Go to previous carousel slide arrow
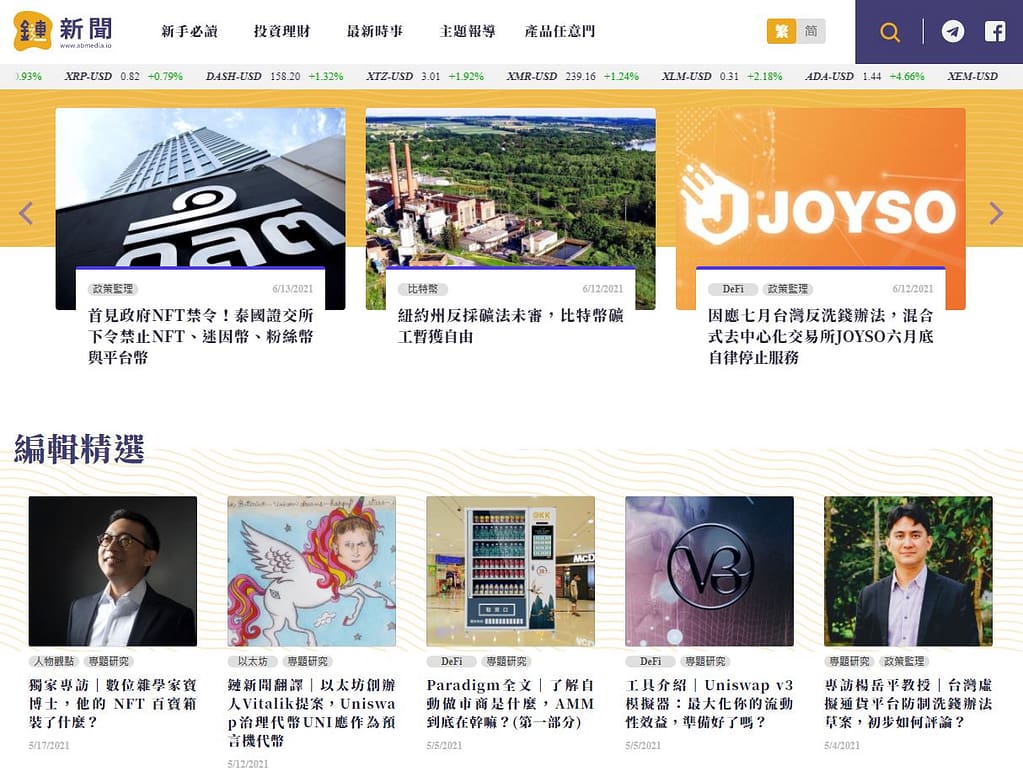This screenshot has width=1023, height=777. coord(26,213)
